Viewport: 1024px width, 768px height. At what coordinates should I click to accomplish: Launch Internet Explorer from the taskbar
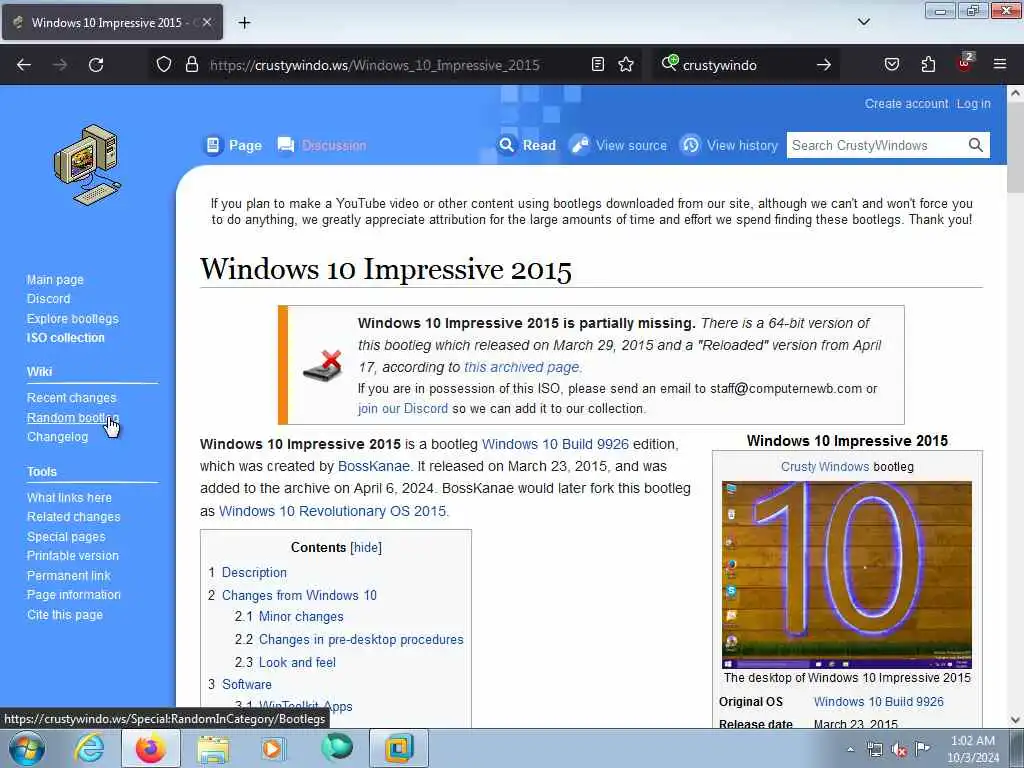click(x=88, y=748)
